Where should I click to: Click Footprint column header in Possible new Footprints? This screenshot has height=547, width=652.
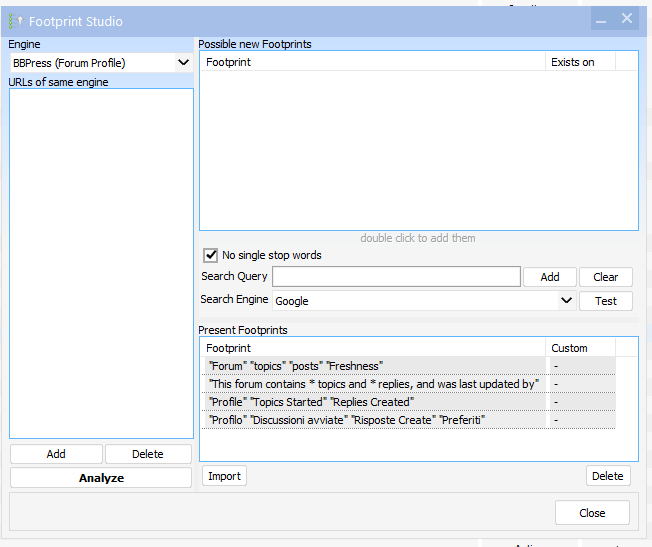[x=373, y=62]
